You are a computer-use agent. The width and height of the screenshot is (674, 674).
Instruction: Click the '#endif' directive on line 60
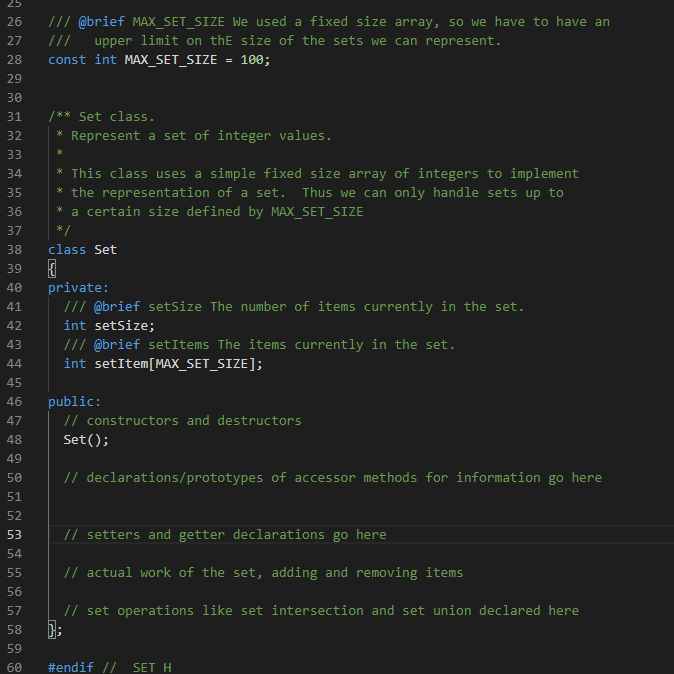point(71,667)
